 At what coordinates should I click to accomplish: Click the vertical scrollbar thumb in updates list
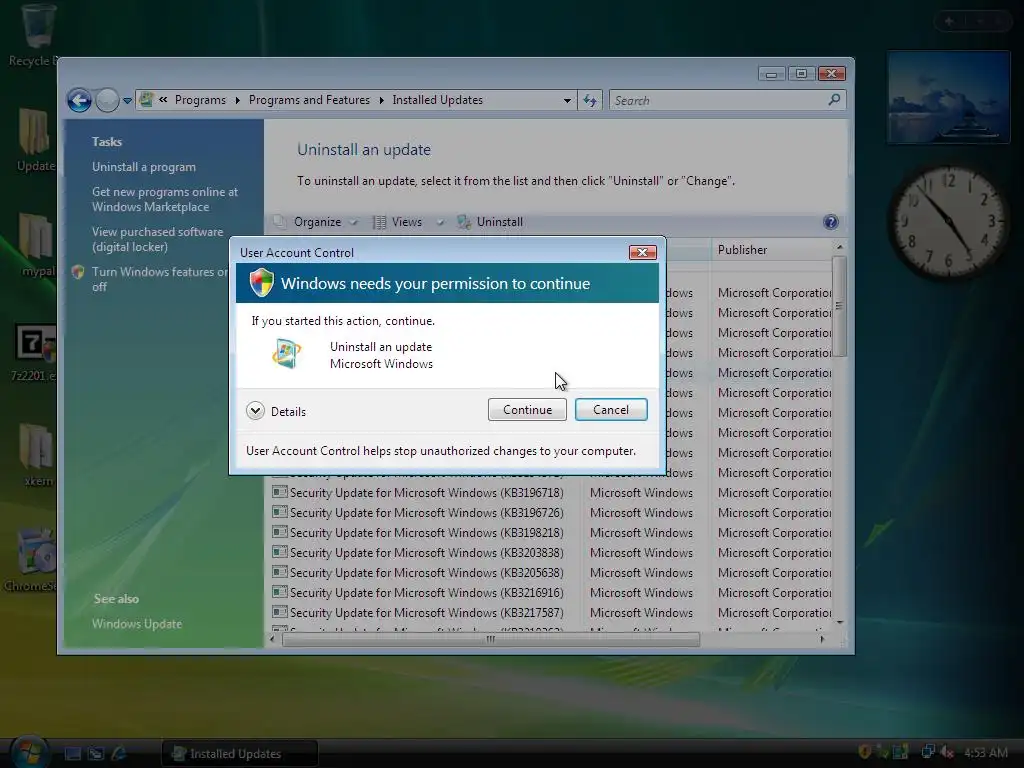click(839, 306)
